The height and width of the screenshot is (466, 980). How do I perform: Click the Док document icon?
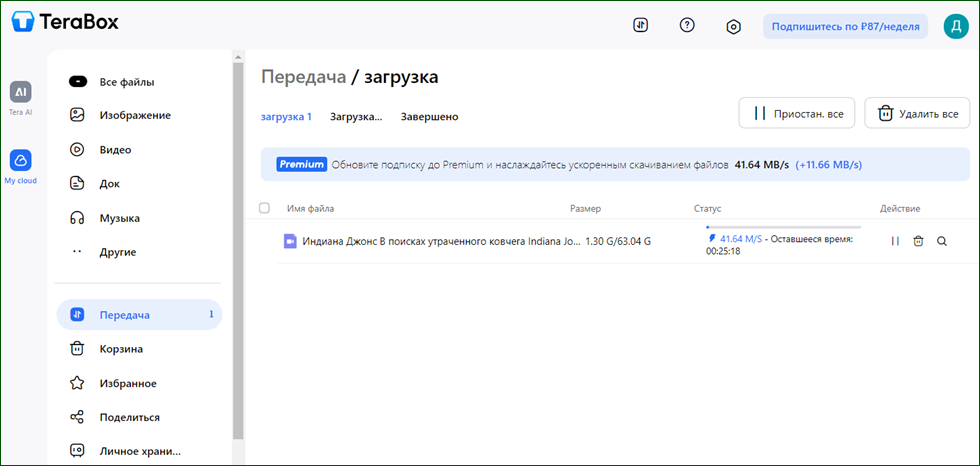[77, 184]
